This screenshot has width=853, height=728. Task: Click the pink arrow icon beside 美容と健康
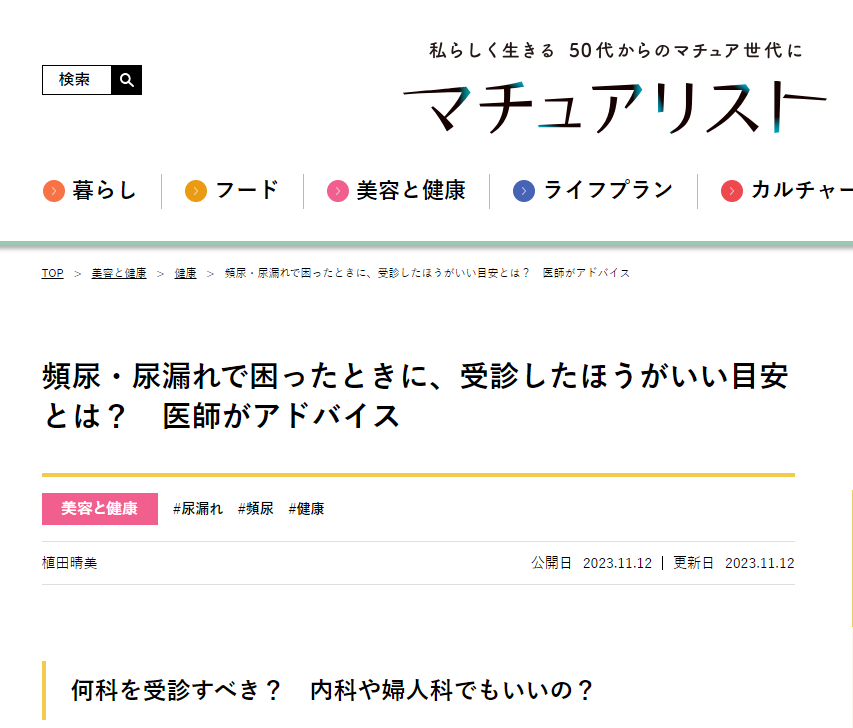point(338,191)
